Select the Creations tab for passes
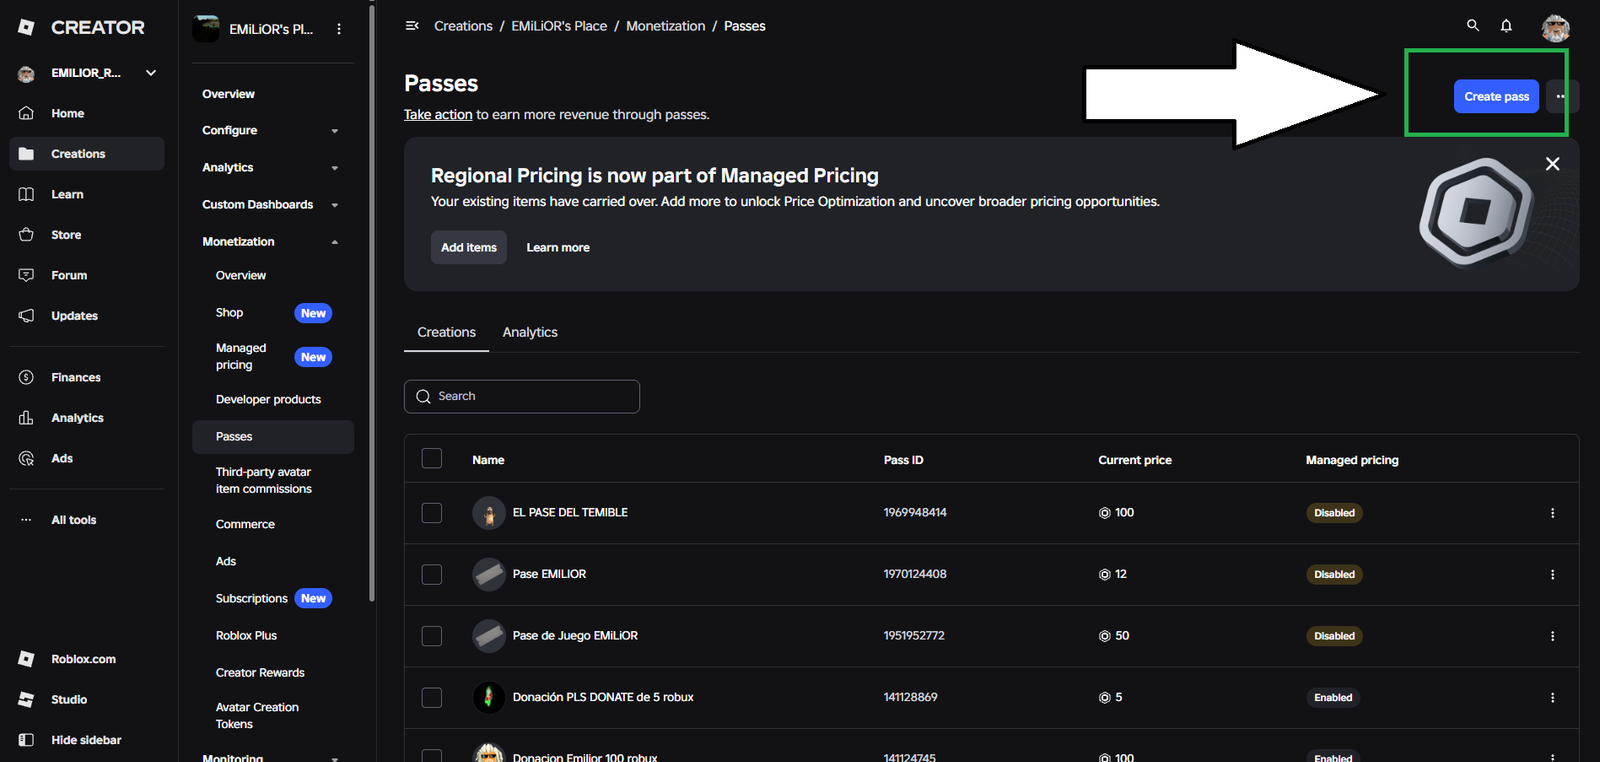The height and width of the screenshot is (762, 1600). (446, 332)
